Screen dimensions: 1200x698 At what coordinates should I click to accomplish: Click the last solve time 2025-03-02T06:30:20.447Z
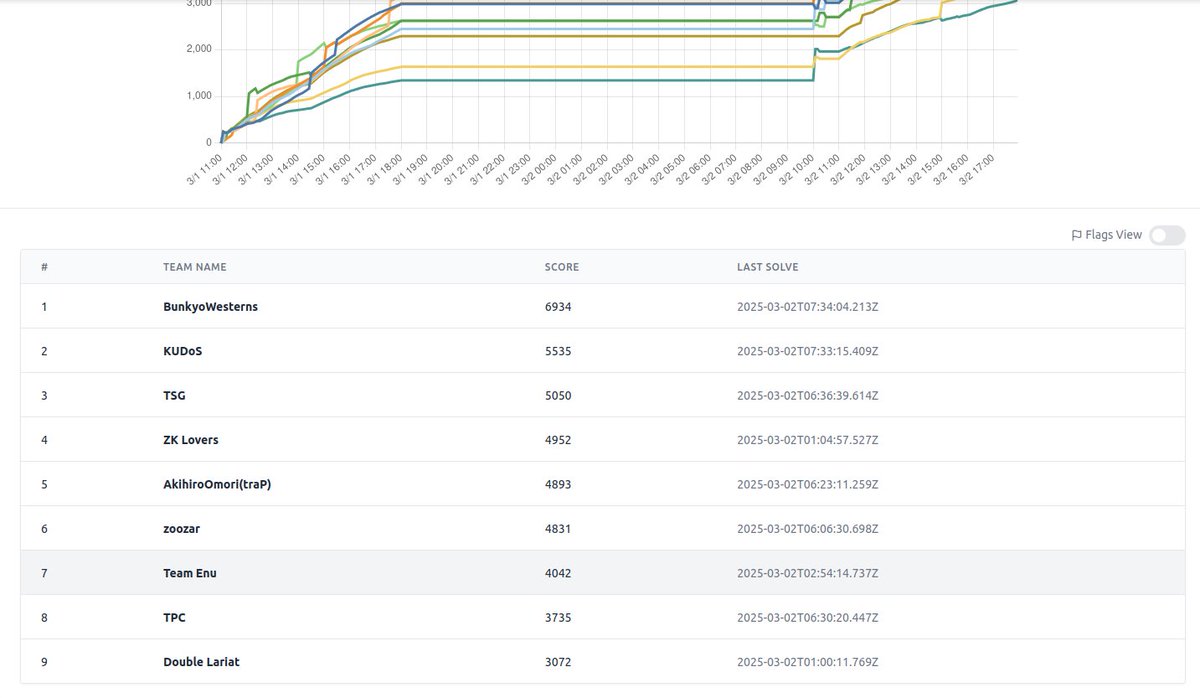point(807,618)
